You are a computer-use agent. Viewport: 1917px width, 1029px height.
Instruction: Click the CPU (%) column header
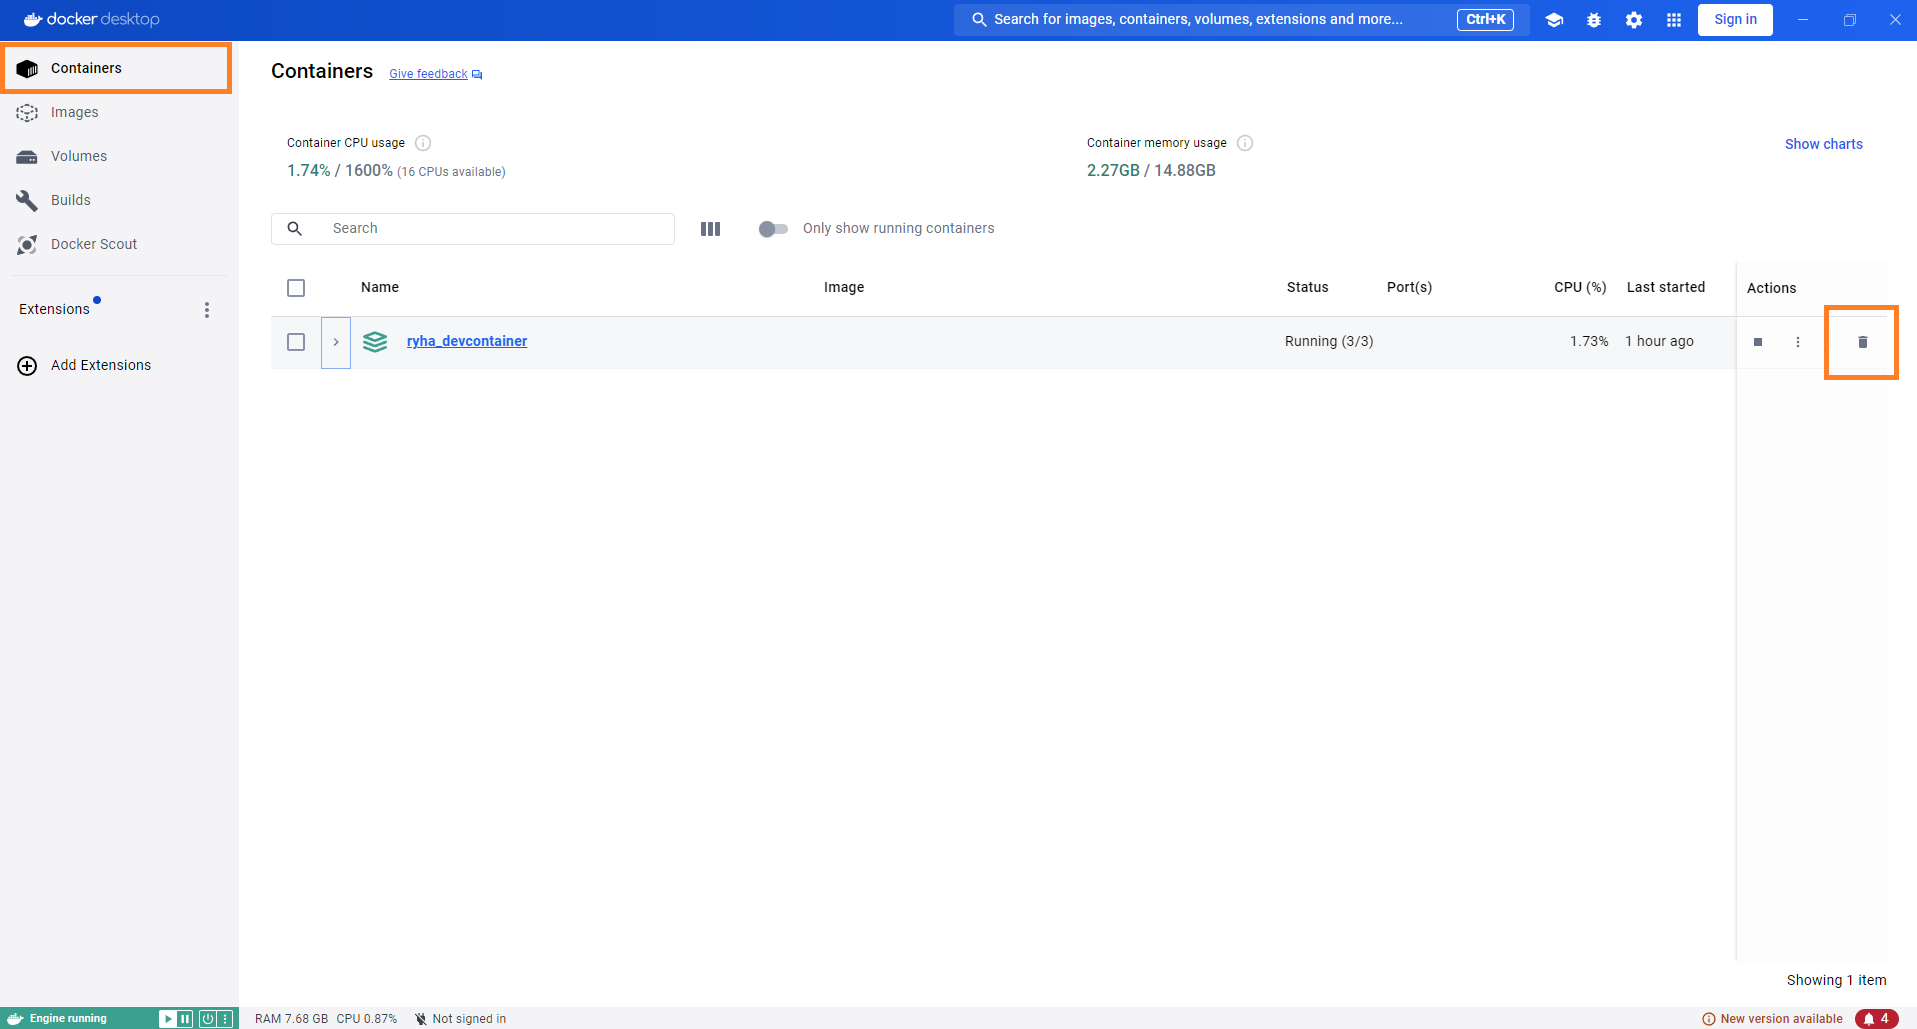click(x=1580, y=287)
